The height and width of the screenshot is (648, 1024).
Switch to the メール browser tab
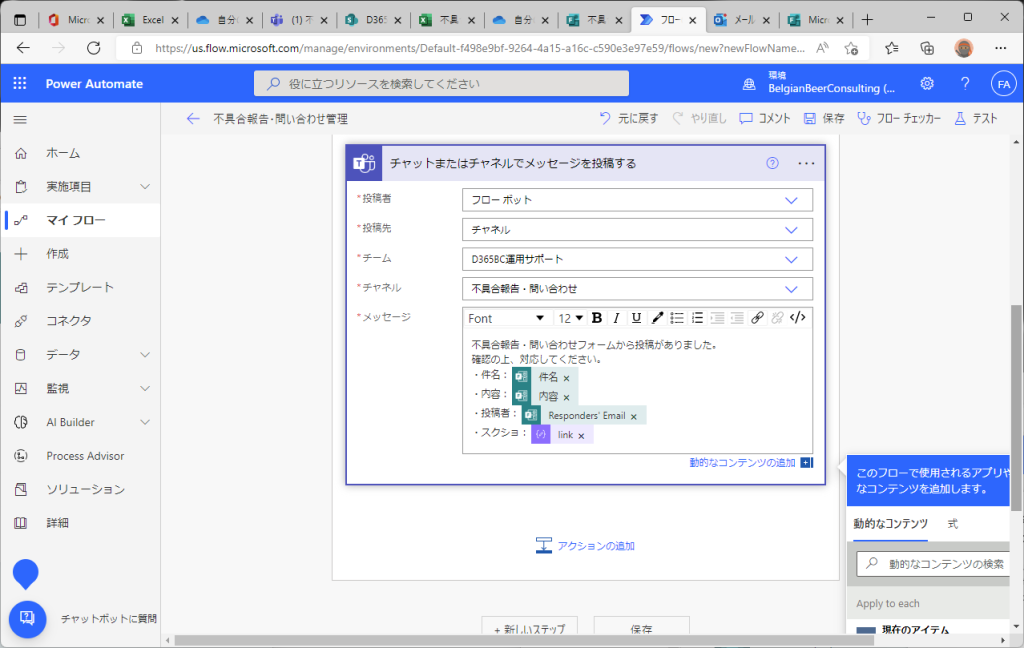[742, 20]
